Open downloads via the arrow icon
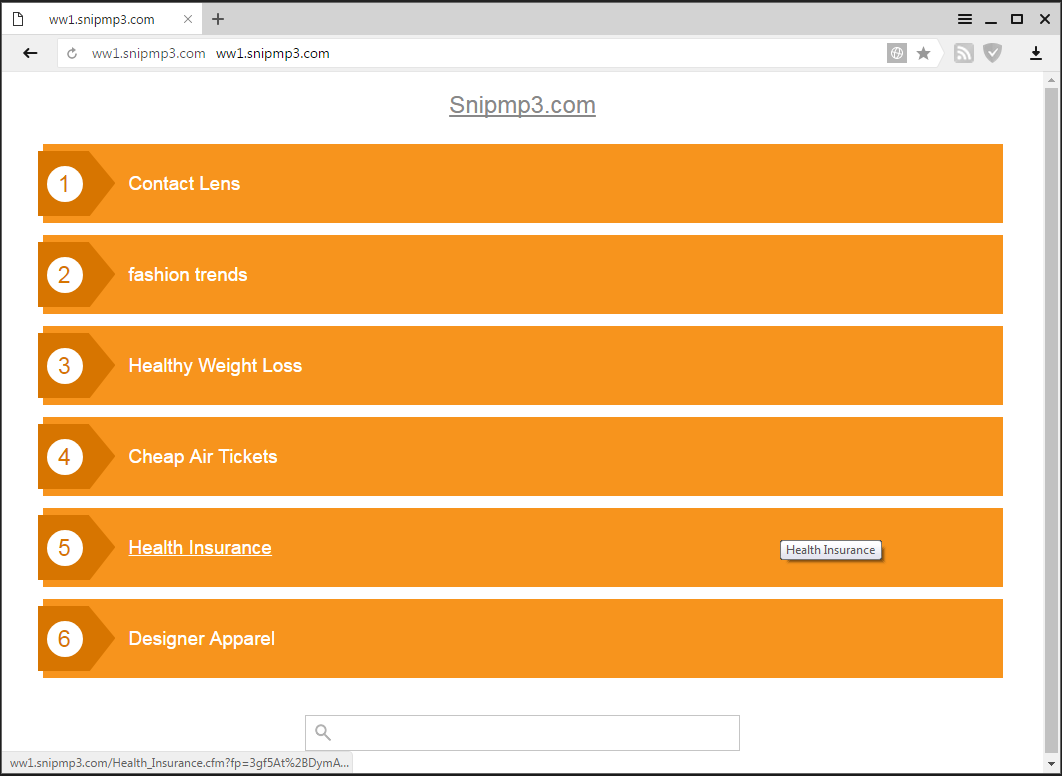This screenshot has width=1062, height=776. [x=1036, y=54]
